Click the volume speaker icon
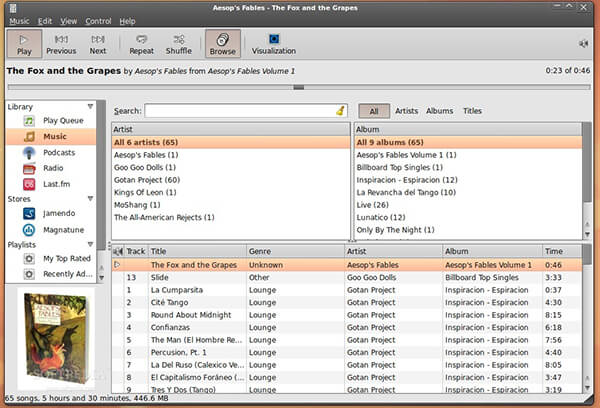This screenshot has height=408, width=600. tap(583, 43)
